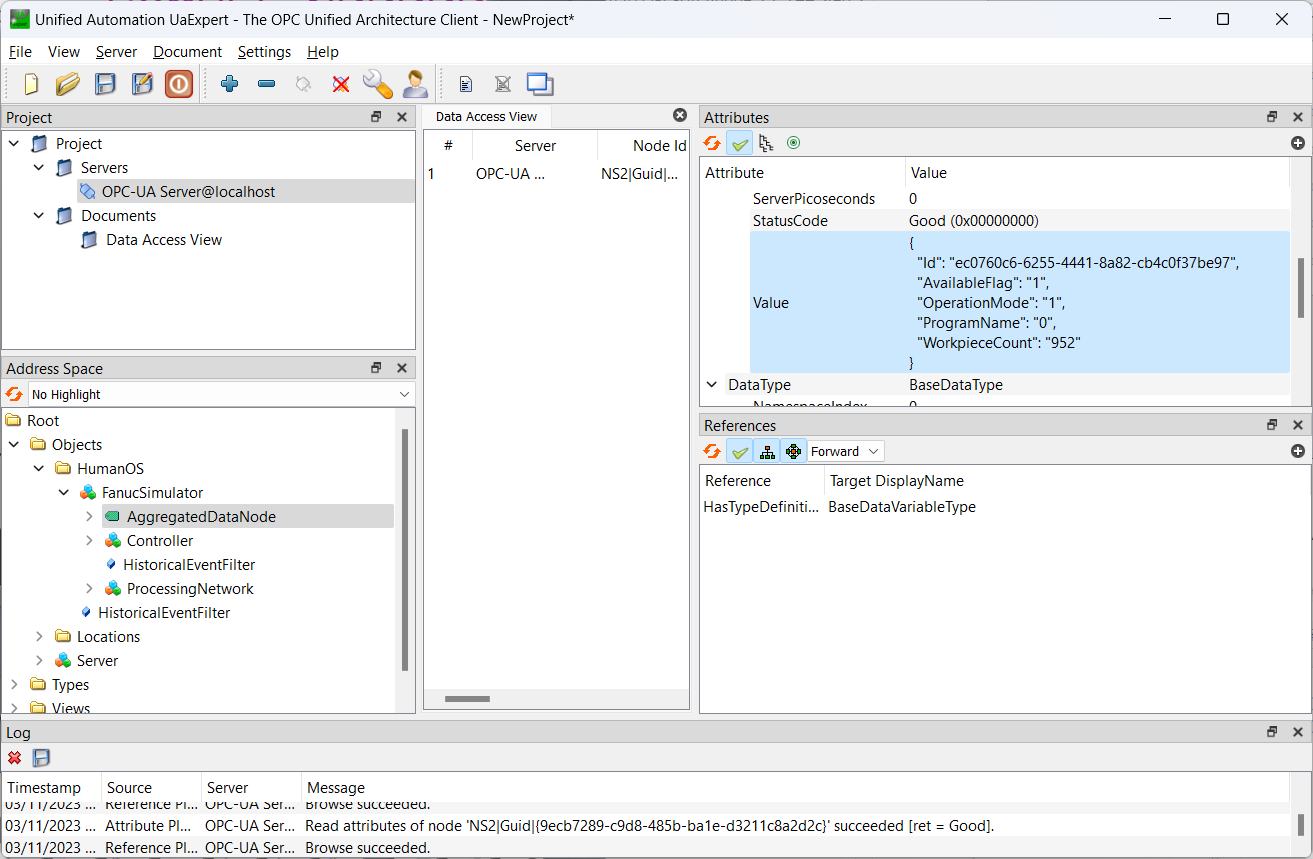Open a project using the folder icon
1313x859 pixels.
pyautogui.click(x=68, y=84)
